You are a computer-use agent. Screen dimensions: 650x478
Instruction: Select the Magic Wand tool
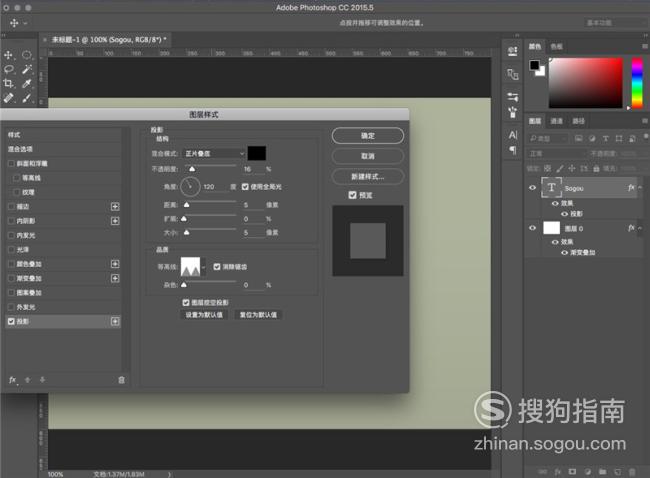[27, 69]
